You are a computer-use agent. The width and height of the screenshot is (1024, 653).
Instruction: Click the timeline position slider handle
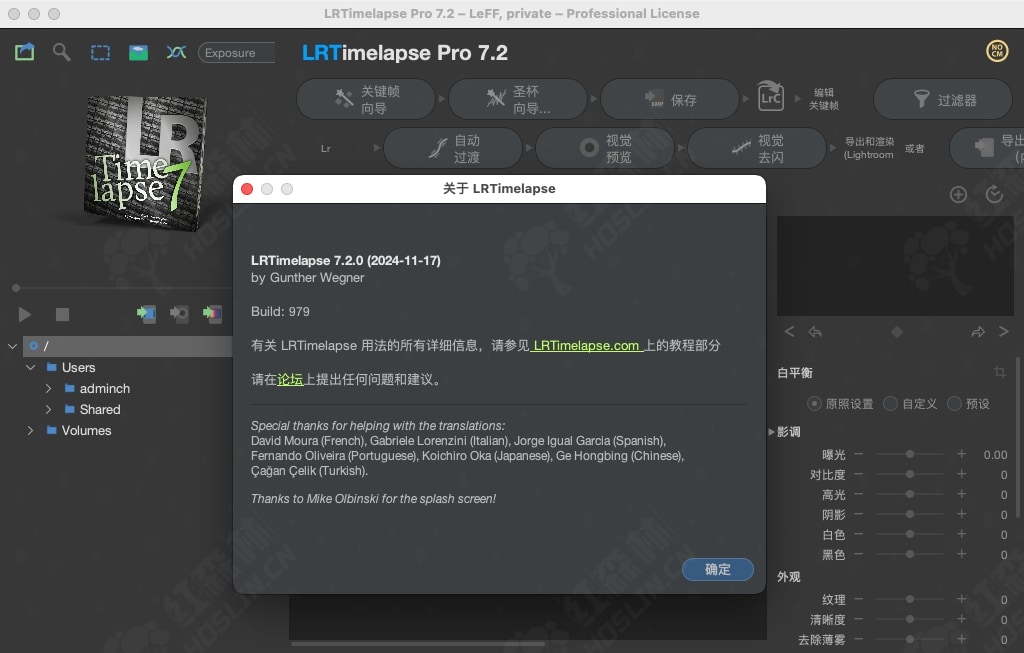click(16, 288)
